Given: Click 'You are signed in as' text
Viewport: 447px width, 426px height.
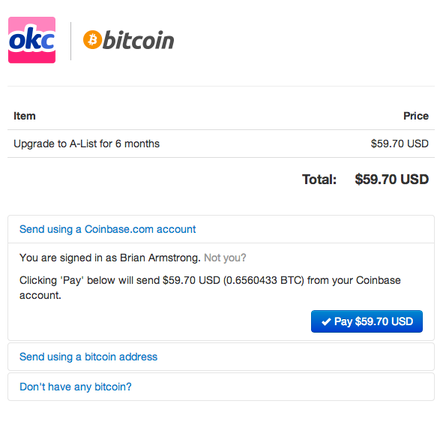Looking at the screenshot, I should point(68,258).
